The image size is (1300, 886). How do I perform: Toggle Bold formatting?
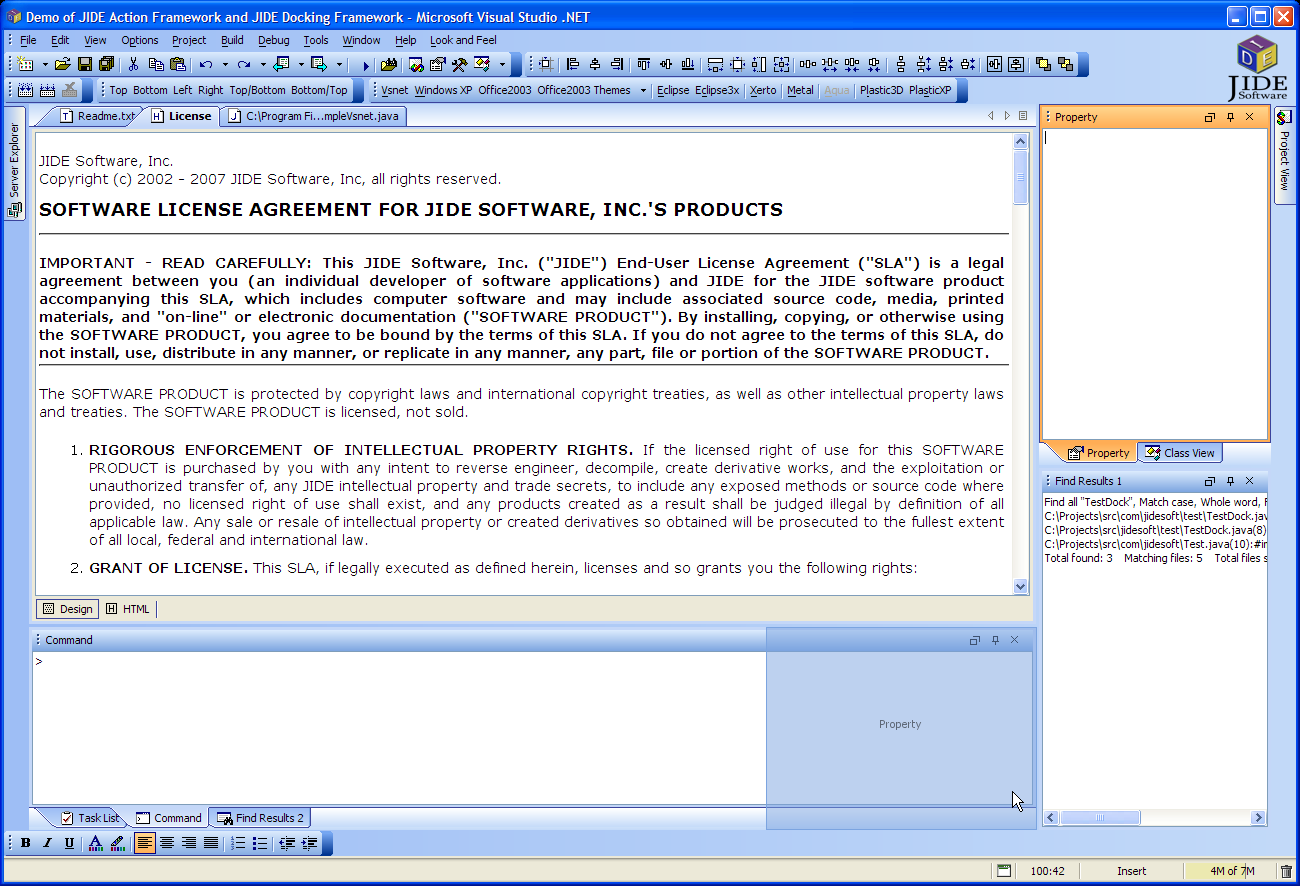(x=26, y=843)
